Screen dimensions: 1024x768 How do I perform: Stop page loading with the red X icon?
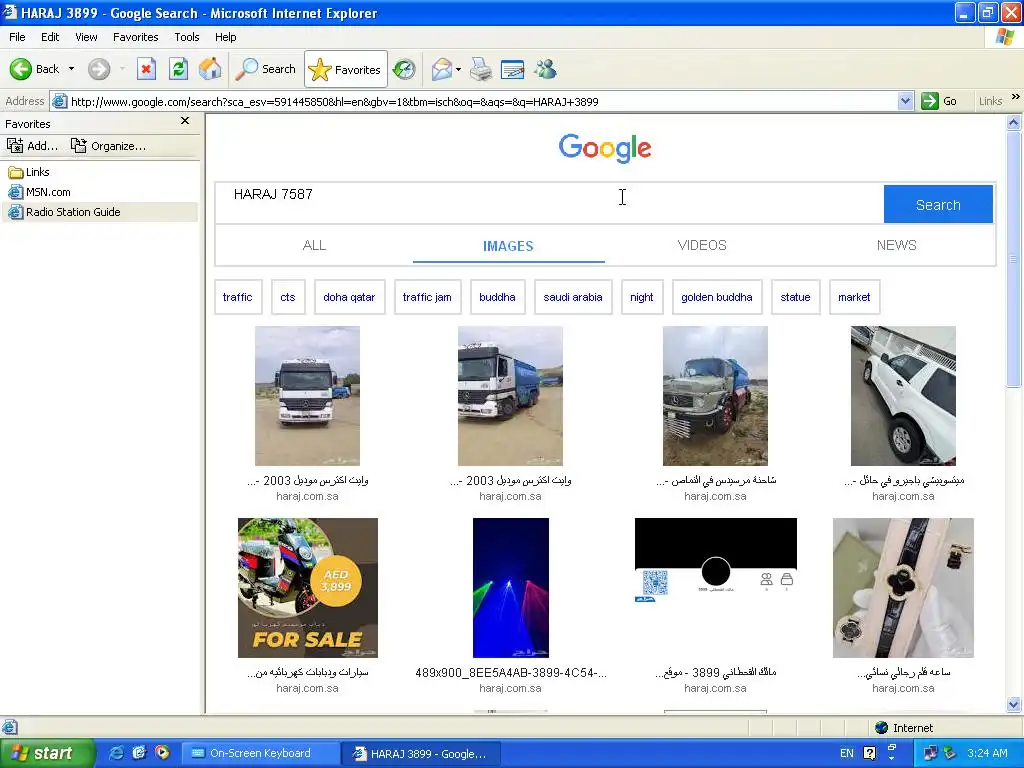[x=146, y=69]
